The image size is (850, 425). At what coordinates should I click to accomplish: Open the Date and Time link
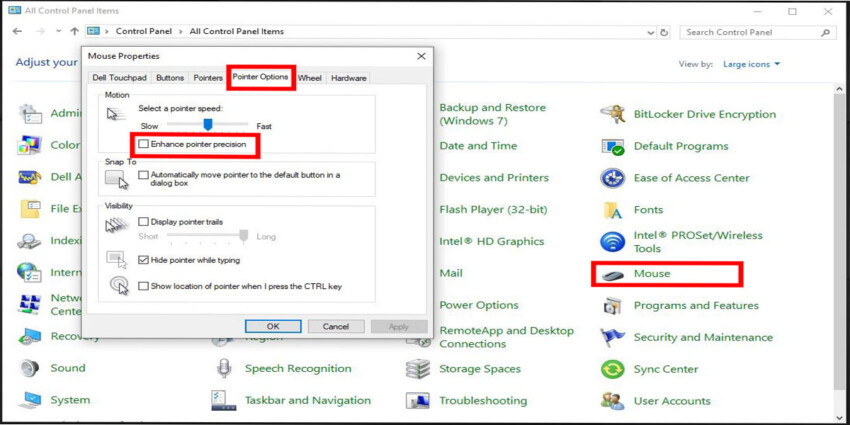478,146
